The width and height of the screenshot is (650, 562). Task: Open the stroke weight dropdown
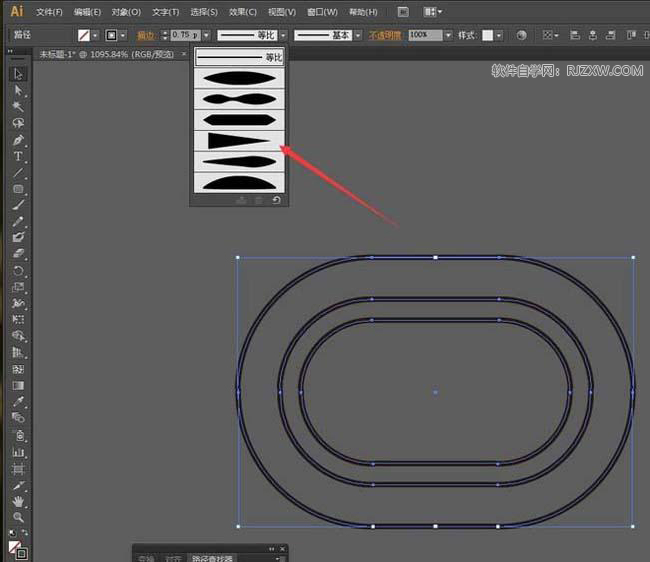point(205,35)
